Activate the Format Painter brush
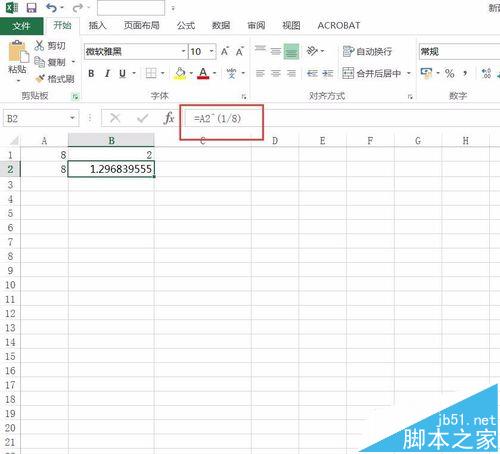 40,79
